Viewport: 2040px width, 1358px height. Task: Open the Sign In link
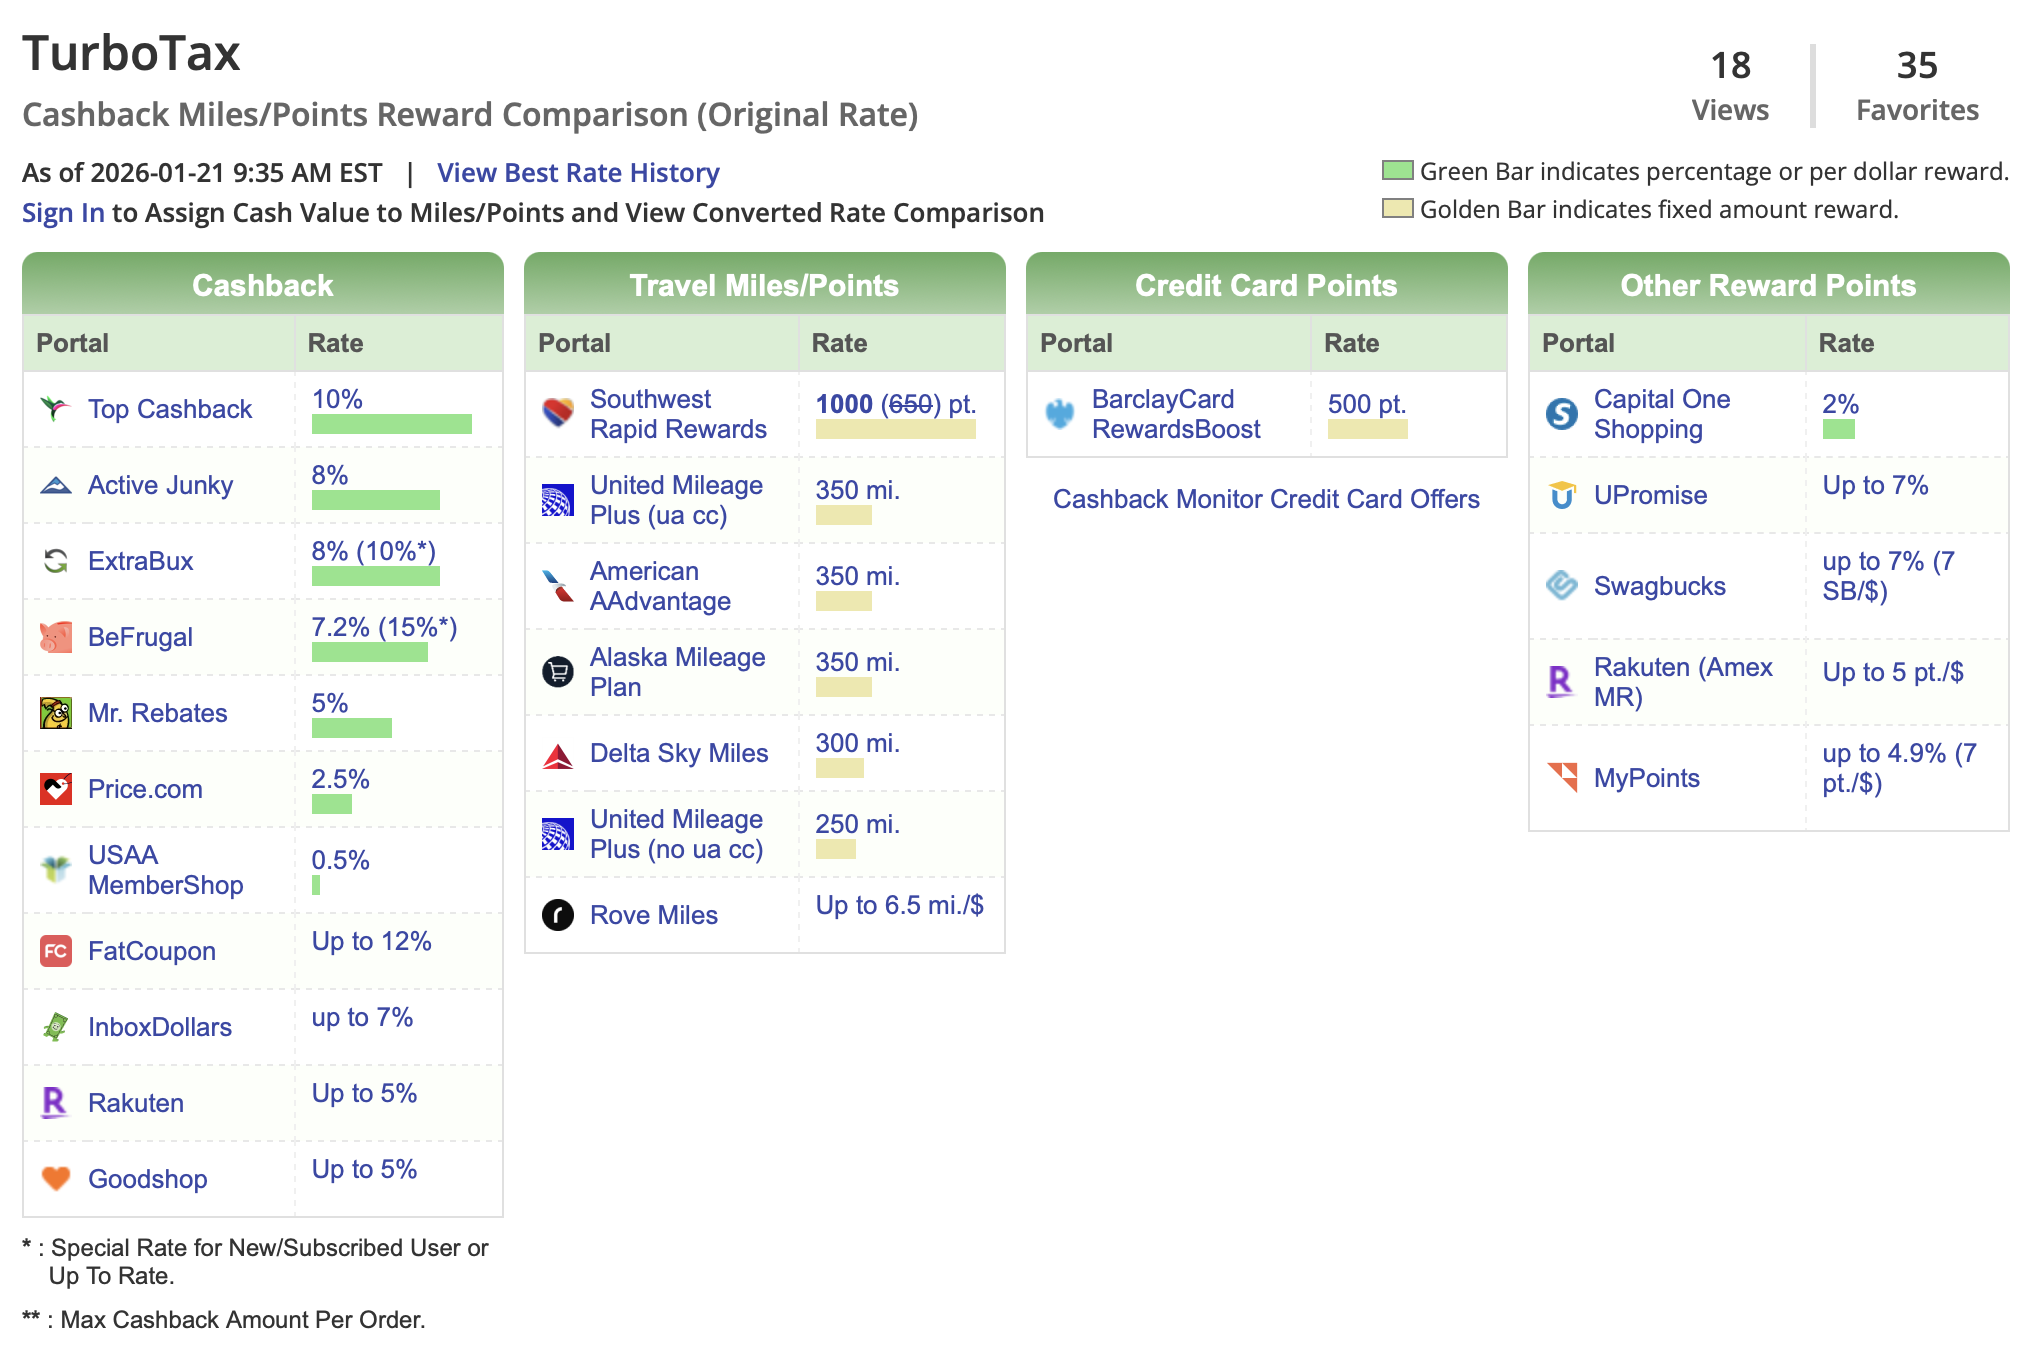pyautogui.click(x=62, y=212)
